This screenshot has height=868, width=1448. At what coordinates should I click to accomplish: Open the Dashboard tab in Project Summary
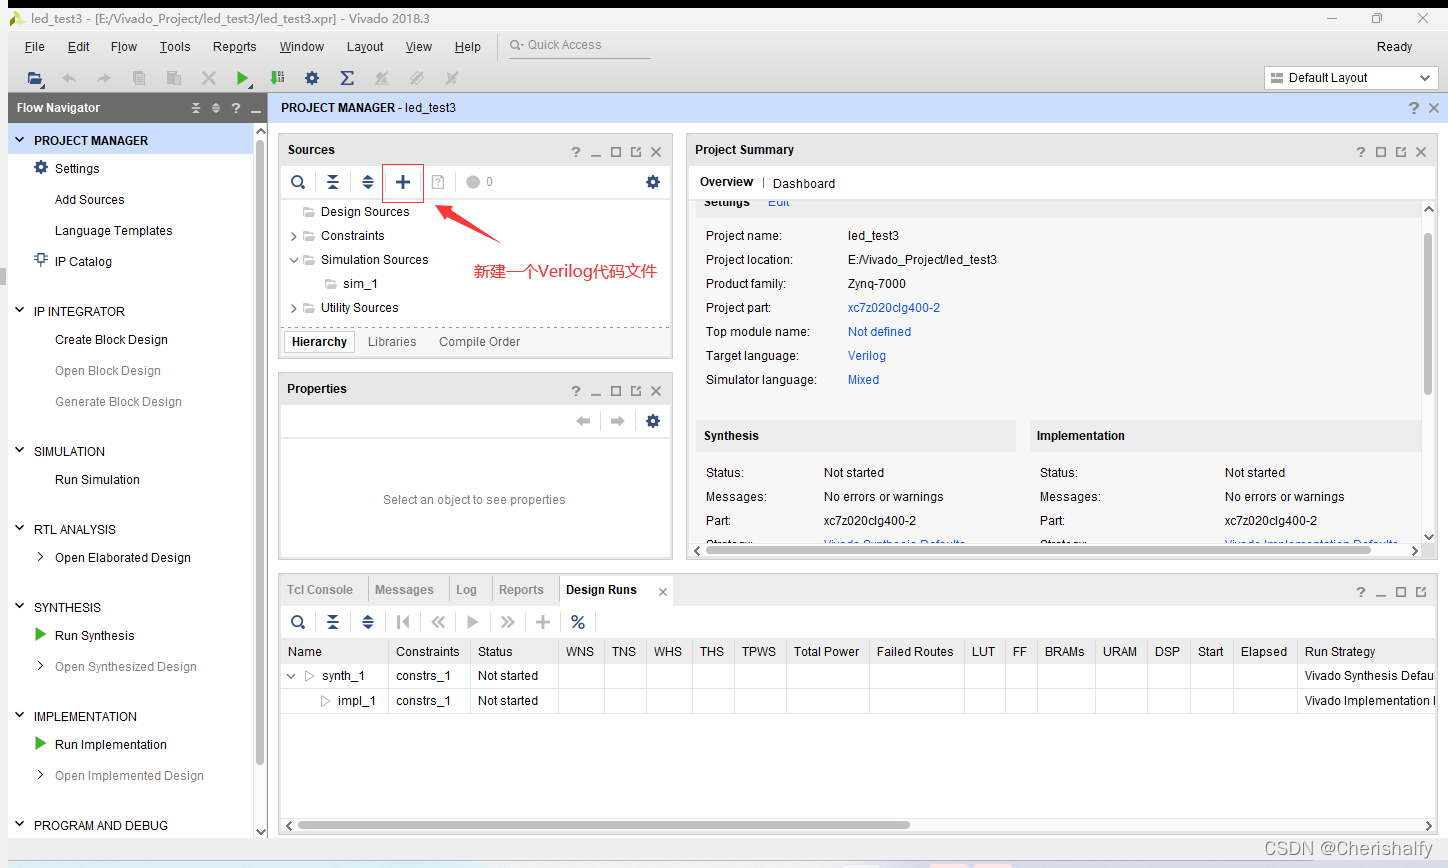point(804,183)
